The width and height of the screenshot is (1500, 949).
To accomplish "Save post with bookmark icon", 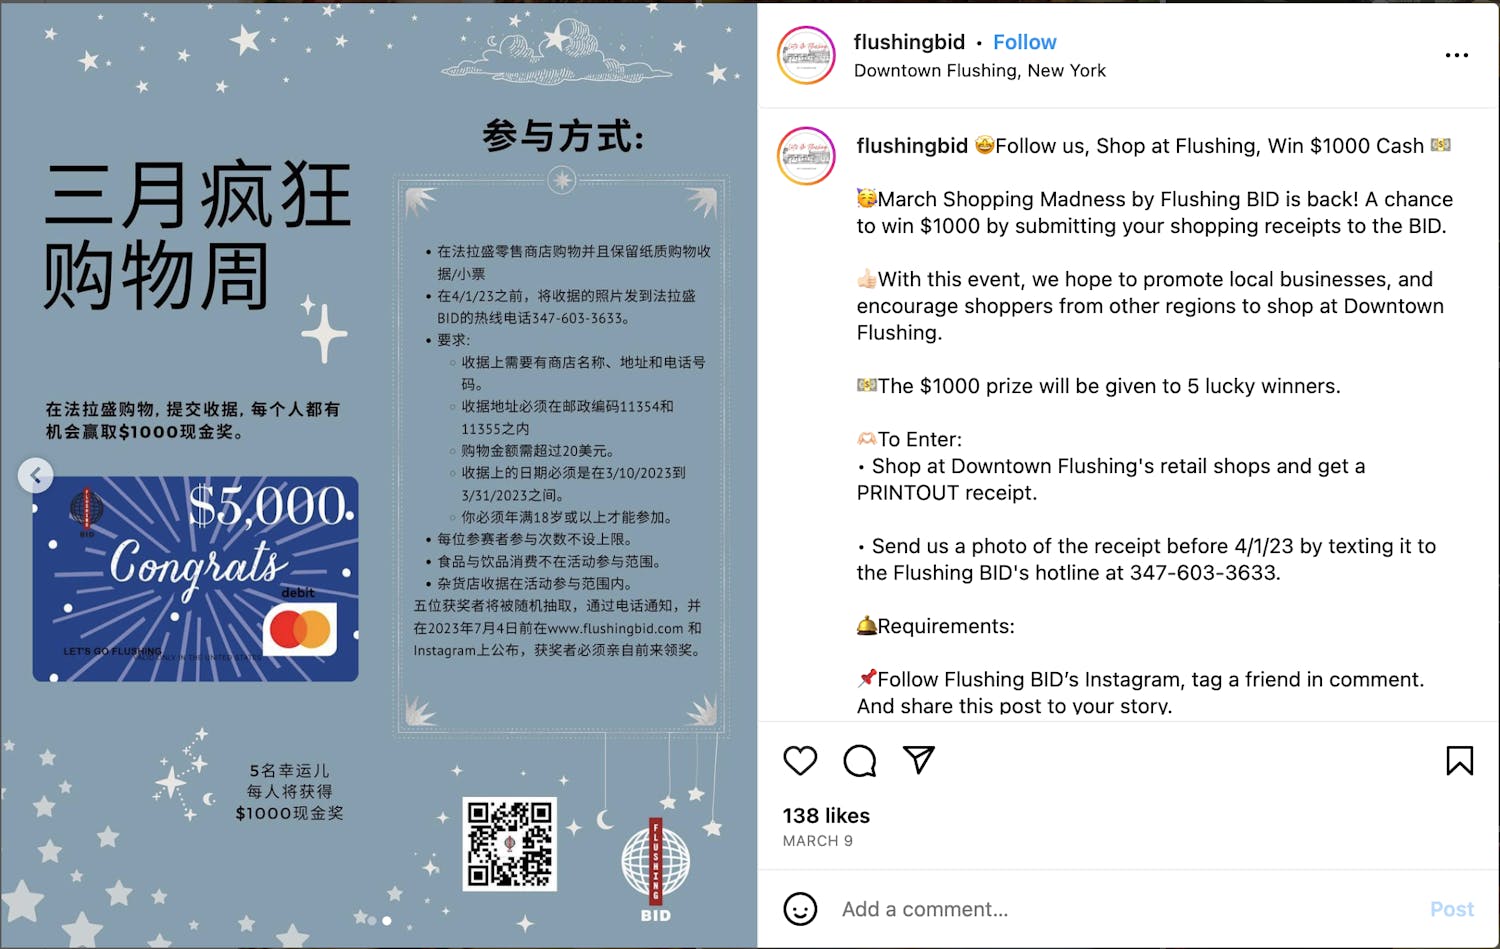I will coord(1459,761).
